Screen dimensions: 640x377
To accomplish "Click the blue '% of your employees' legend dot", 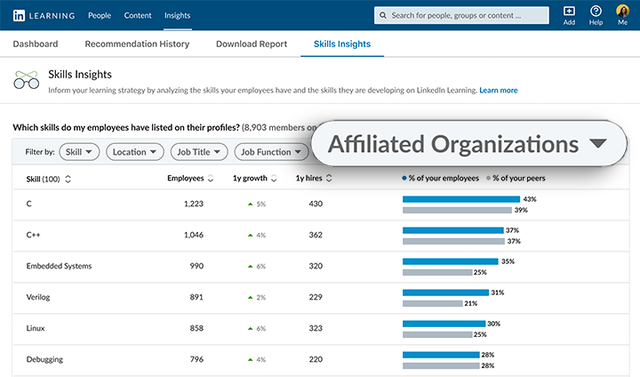I will pyautogui.click(x=404, y=178).
